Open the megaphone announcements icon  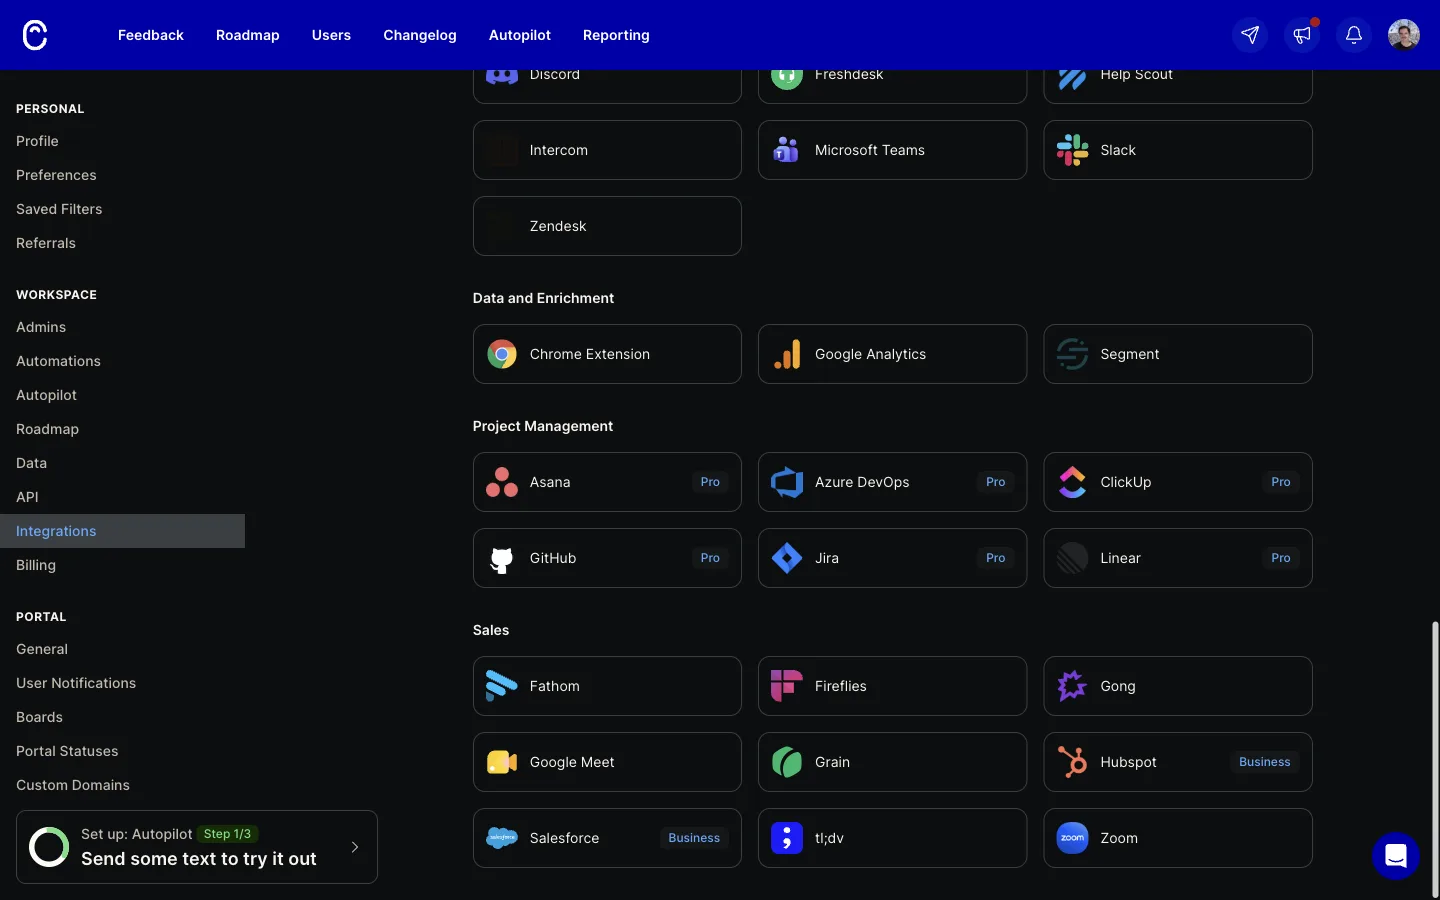pyautogui.click(x=1302, y=35)
